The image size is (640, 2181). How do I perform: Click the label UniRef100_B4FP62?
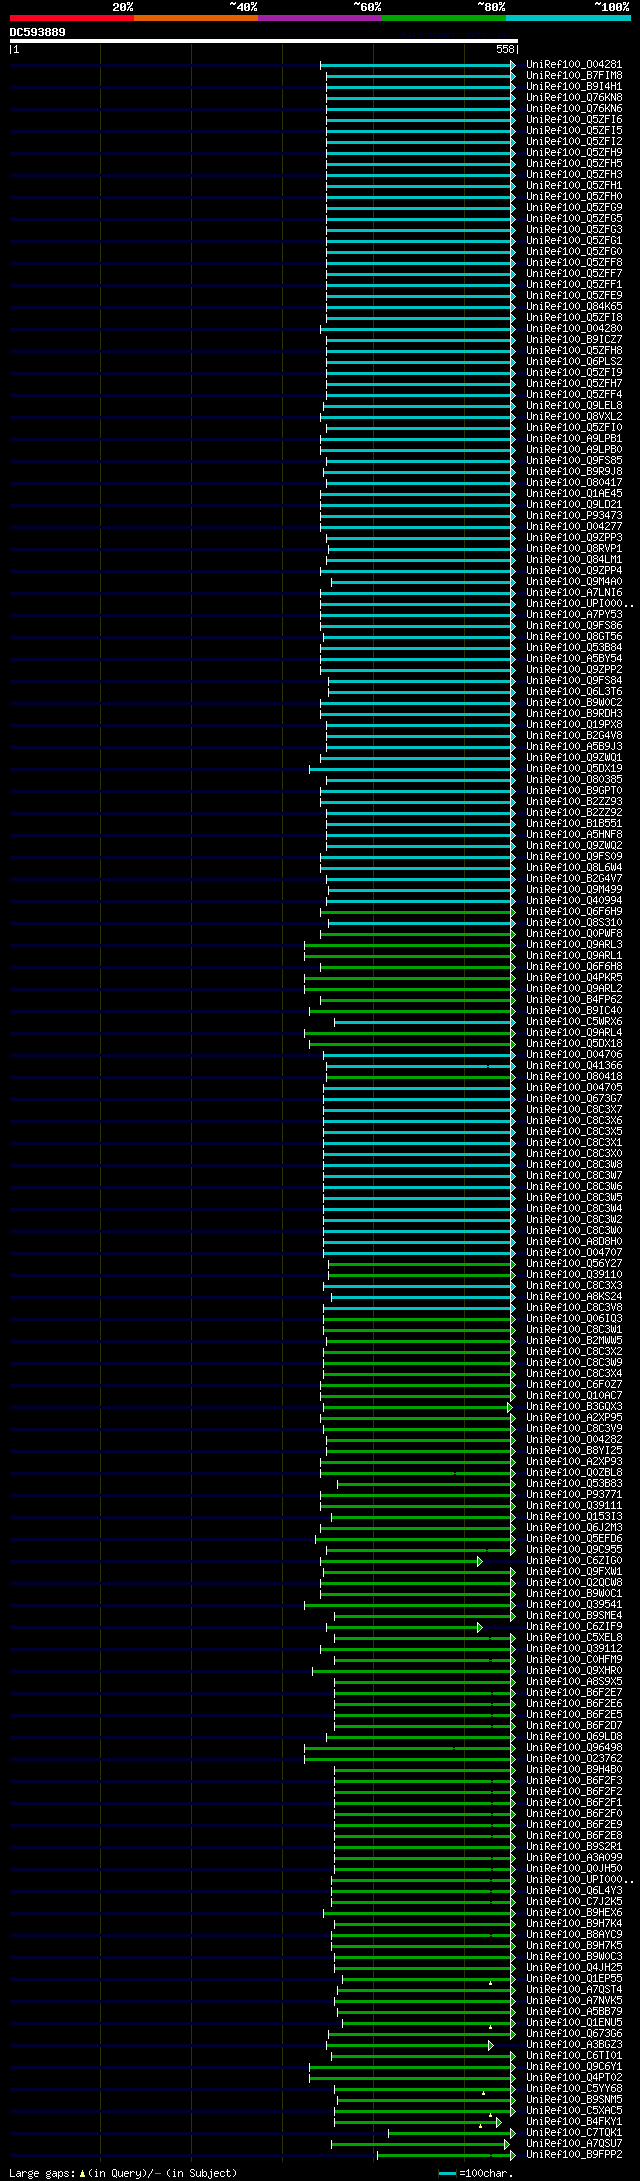click(574, 1000)
